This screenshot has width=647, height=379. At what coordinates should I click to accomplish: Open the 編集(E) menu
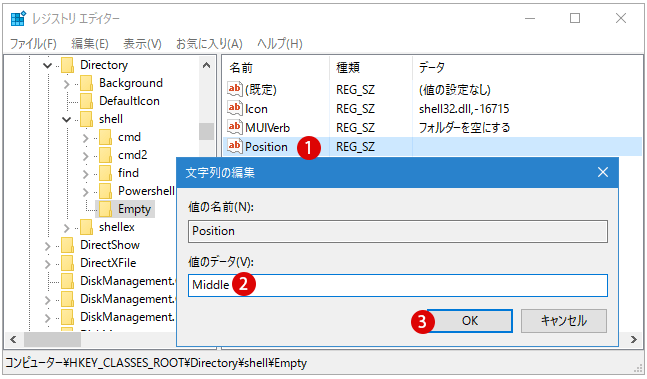(90, 43)
